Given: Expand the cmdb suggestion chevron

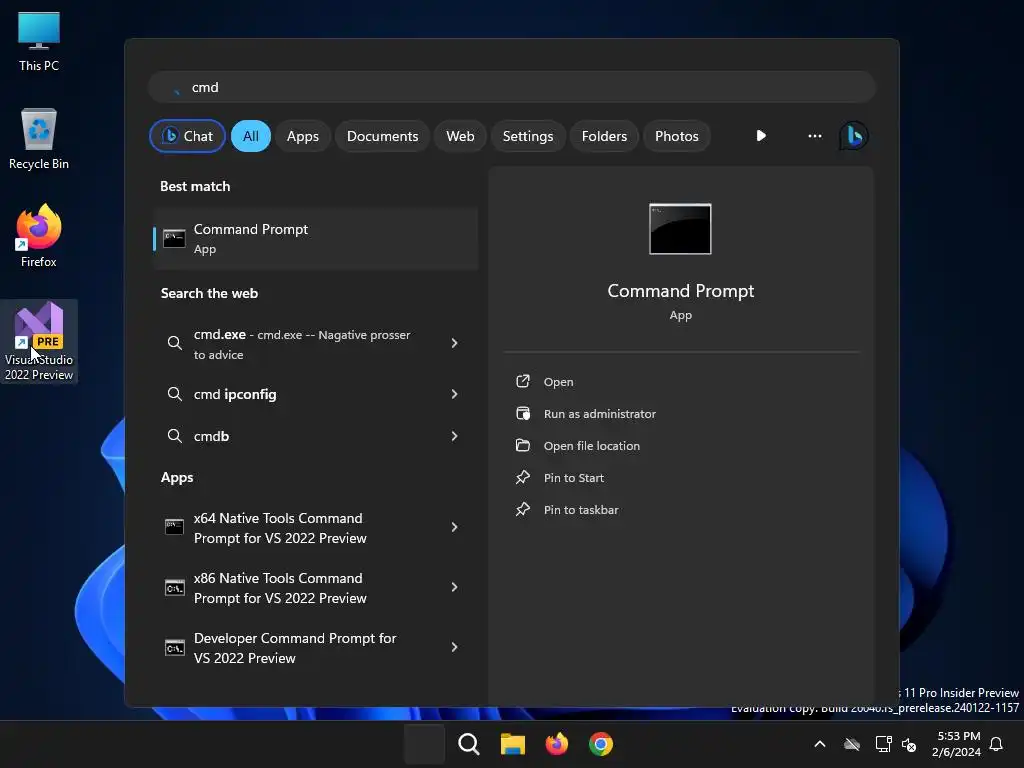Looking at the screenshot, I should (455, 436).
